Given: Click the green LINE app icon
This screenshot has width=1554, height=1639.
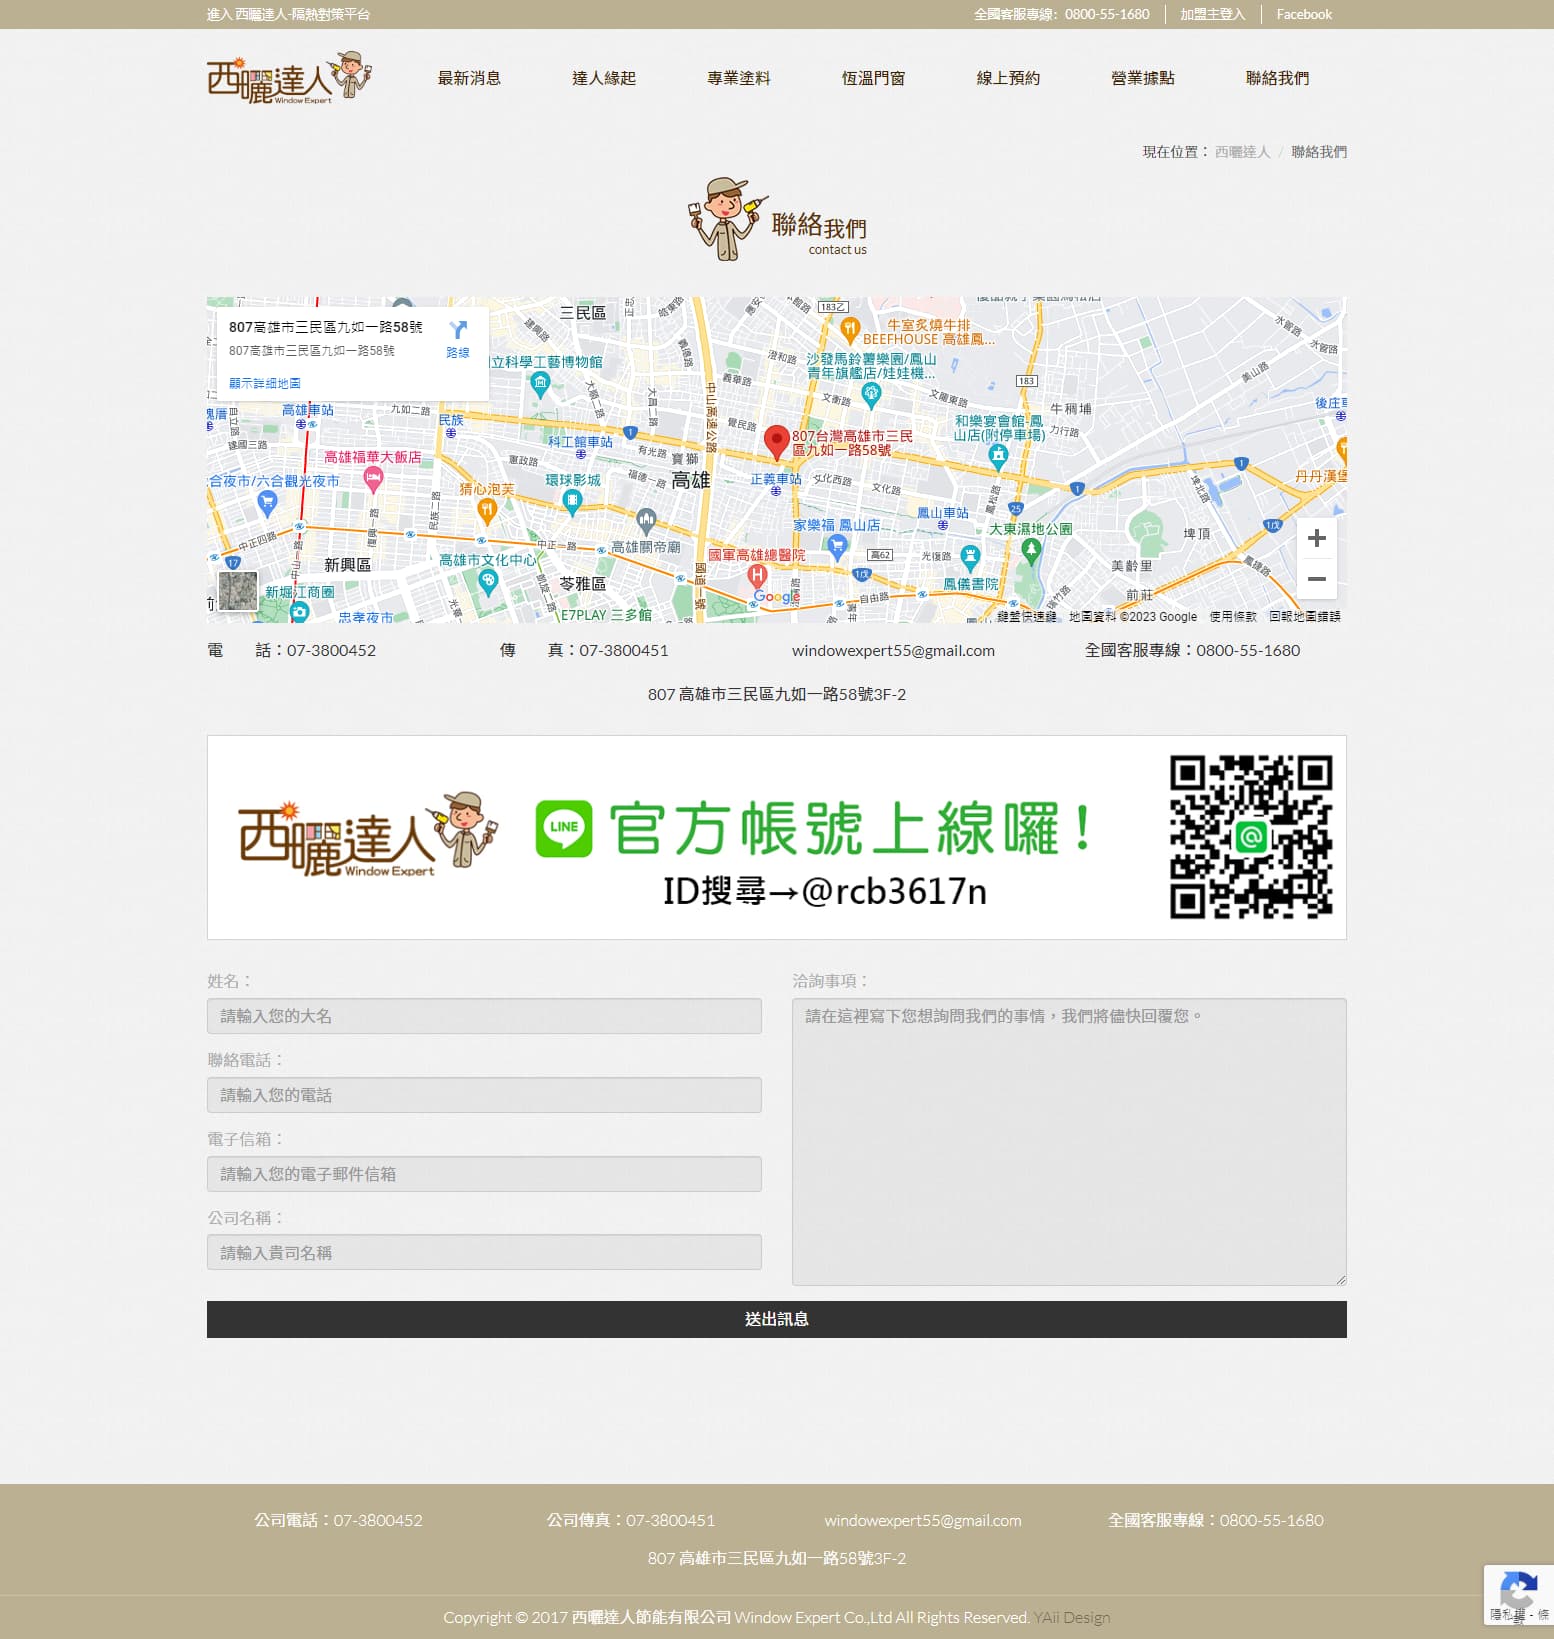Looking at the screenshot, I should click(564, 828).
